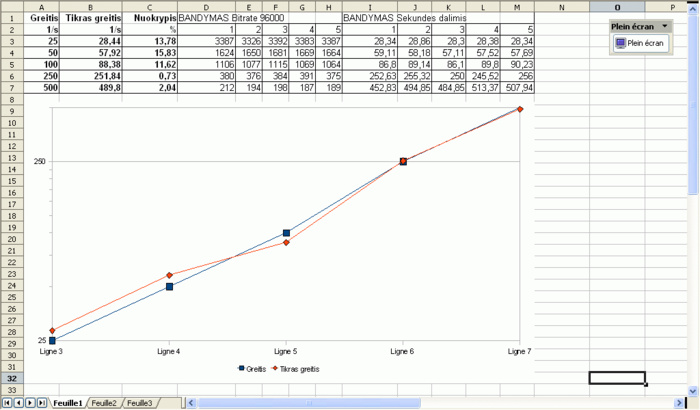The image size is (700, 410).
Task: Click the orange Tikras greitis legend marker
Action: pos(274,368)
